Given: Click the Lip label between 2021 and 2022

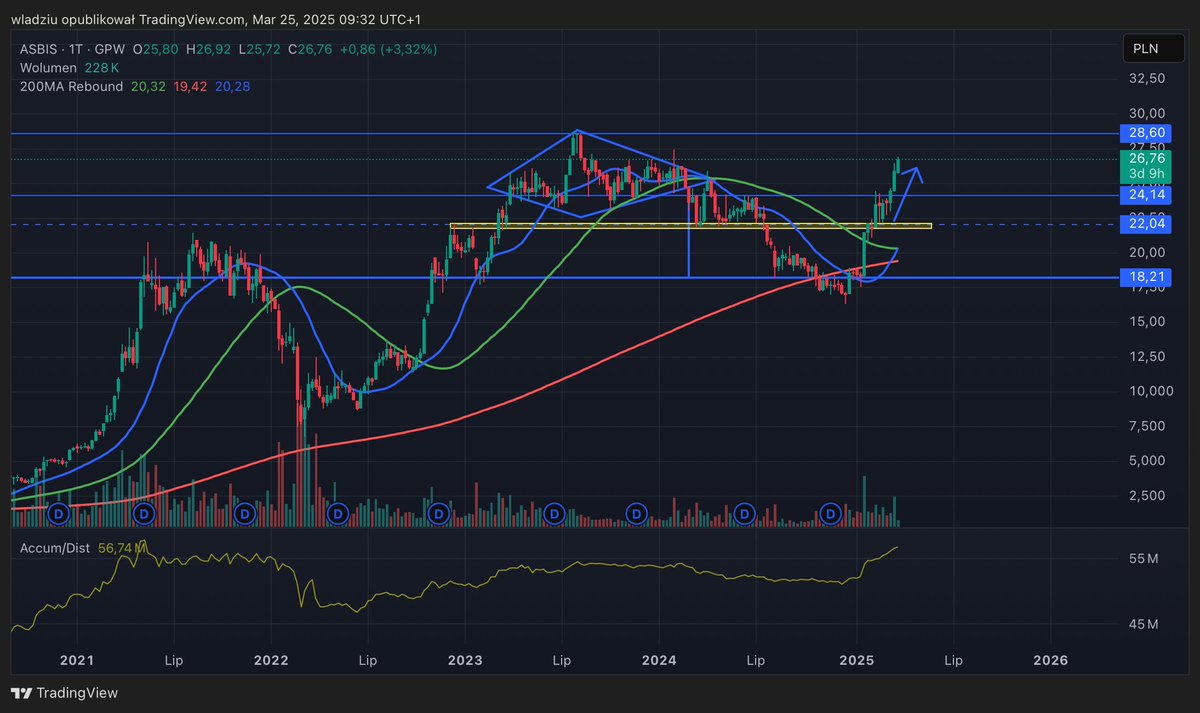Looking at the screenshot, I should pyautogui.click(x=173, y=661).
